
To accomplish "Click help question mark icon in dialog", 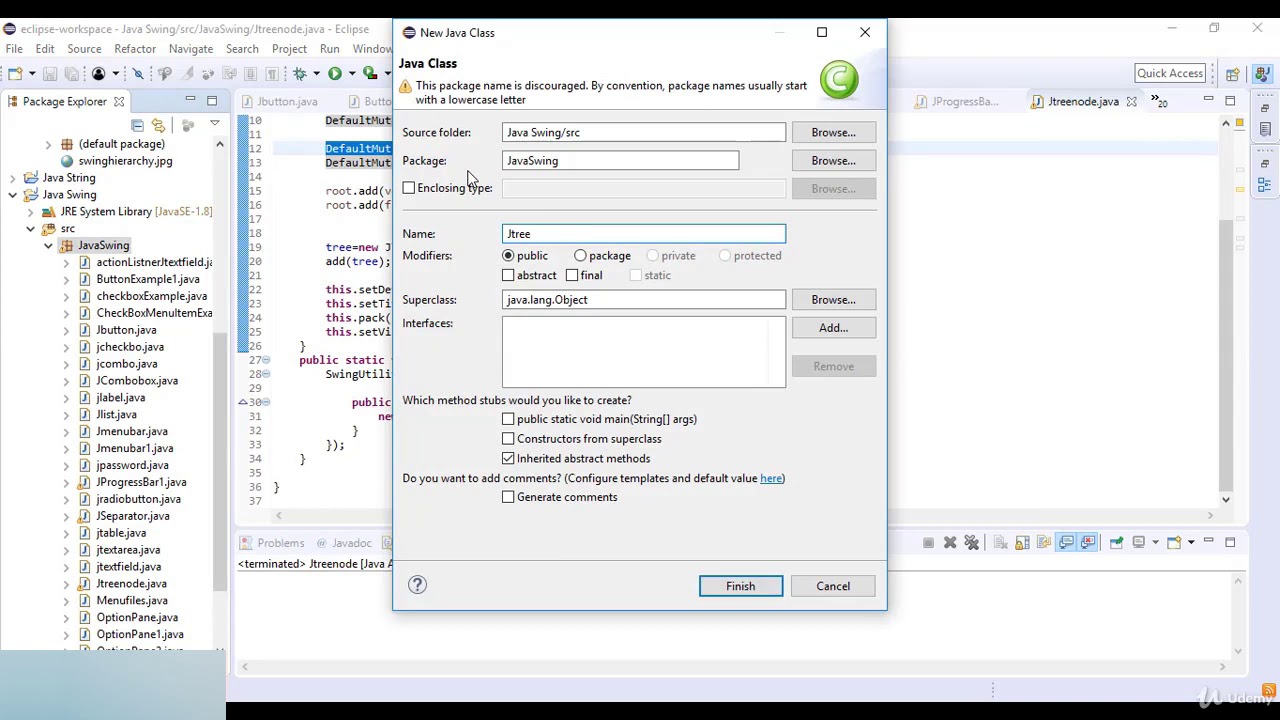I will [x=417, y=585].
